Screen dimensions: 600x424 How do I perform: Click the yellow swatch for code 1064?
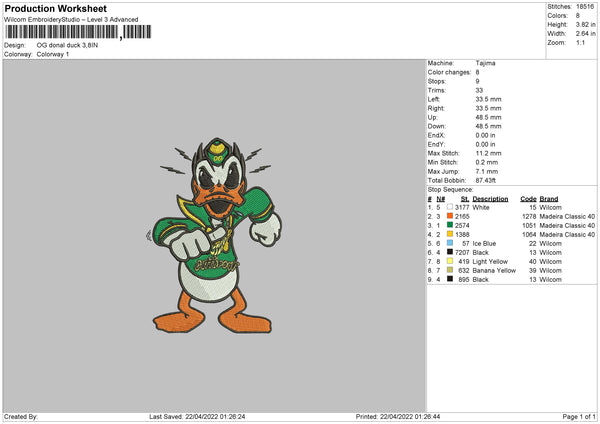[450, 234]
